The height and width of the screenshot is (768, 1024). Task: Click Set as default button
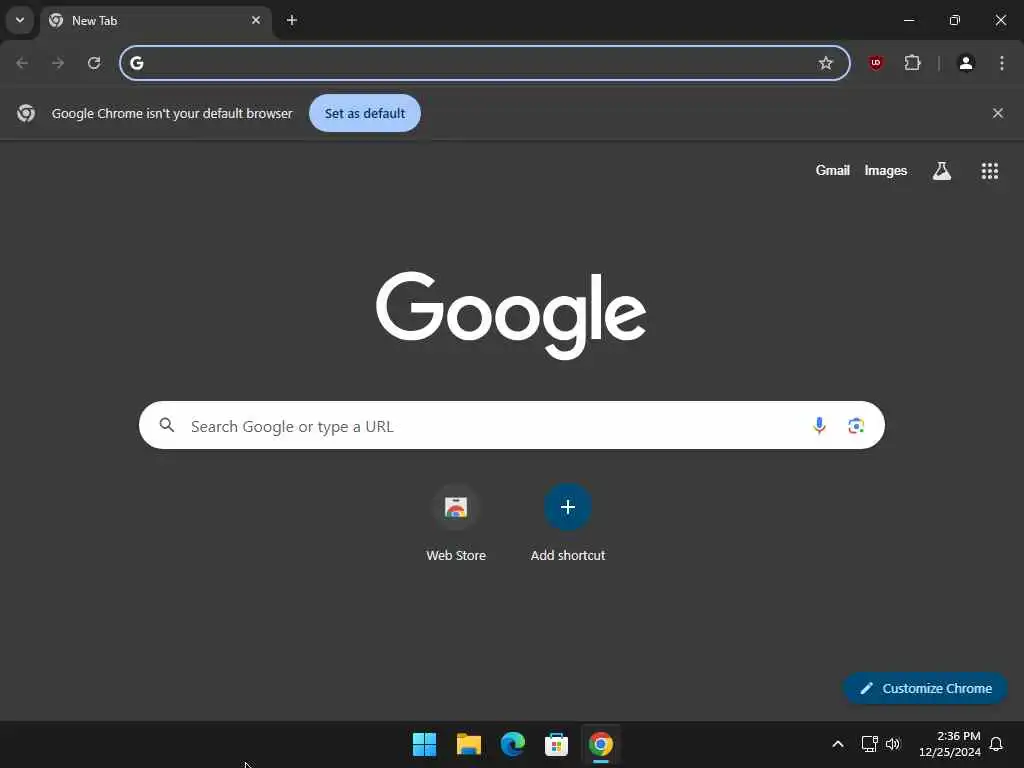coord(365,113)
